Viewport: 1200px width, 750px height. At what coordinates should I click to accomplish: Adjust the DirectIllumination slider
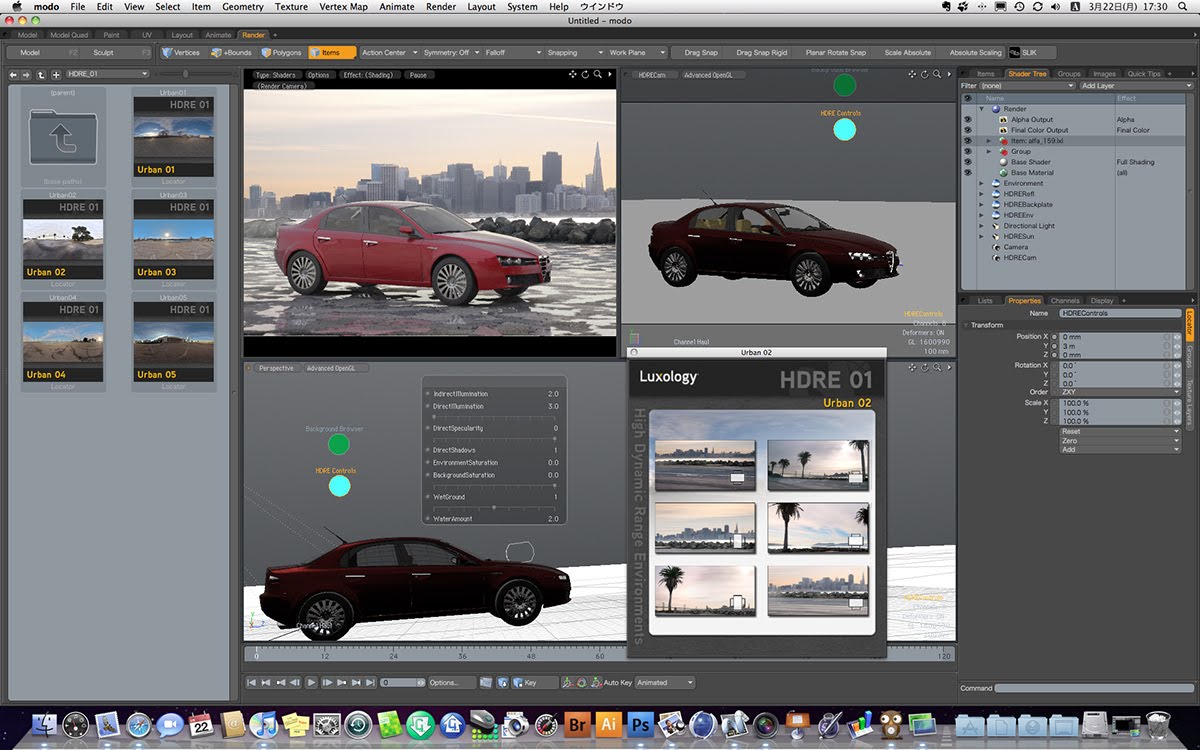click(493, 416)
